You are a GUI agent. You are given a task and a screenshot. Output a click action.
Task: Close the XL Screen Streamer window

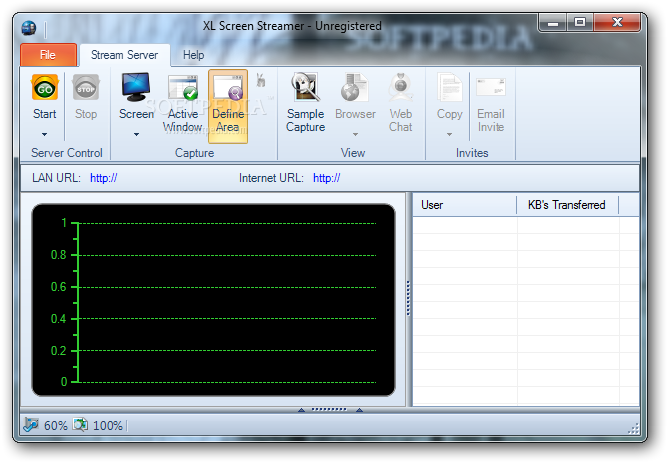tap(617, 23)
